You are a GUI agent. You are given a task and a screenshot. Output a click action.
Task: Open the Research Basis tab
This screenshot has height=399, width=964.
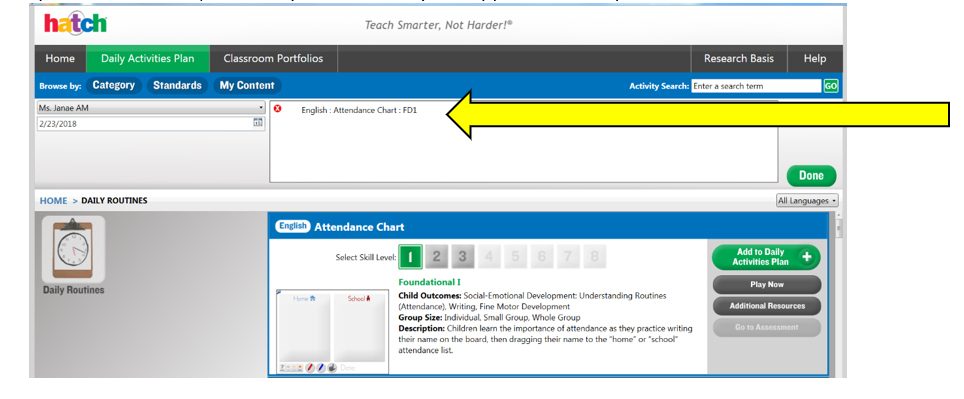click(739, 59)
